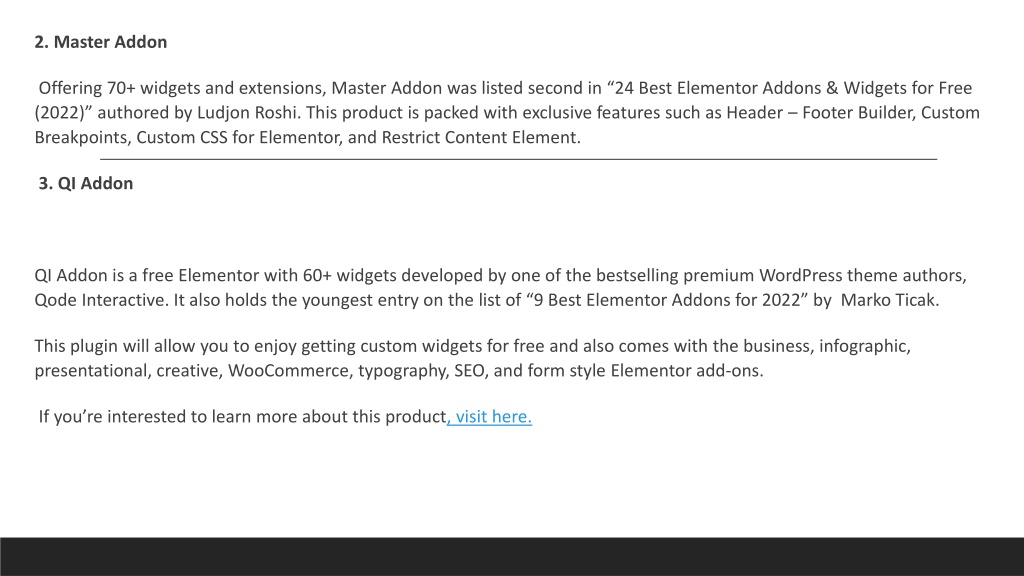Click the "Restrict Content Element" phrase
Image resolution: width=1024 pixels, height=576 pixels.
(x=479, y=138)
